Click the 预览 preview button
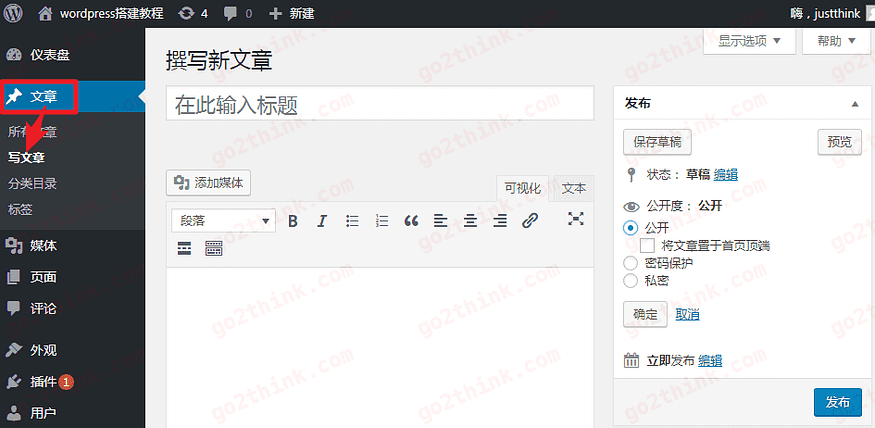 tap(839, 142)
